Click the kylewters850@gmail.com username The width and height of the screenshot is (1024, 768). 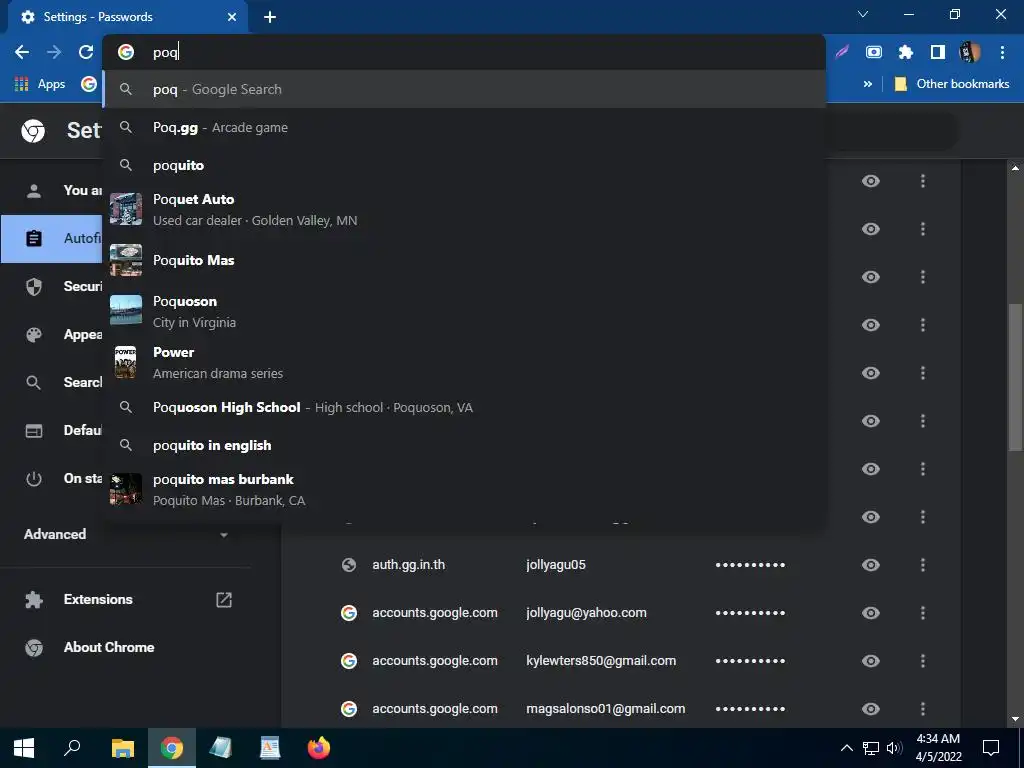coord(601,661)
